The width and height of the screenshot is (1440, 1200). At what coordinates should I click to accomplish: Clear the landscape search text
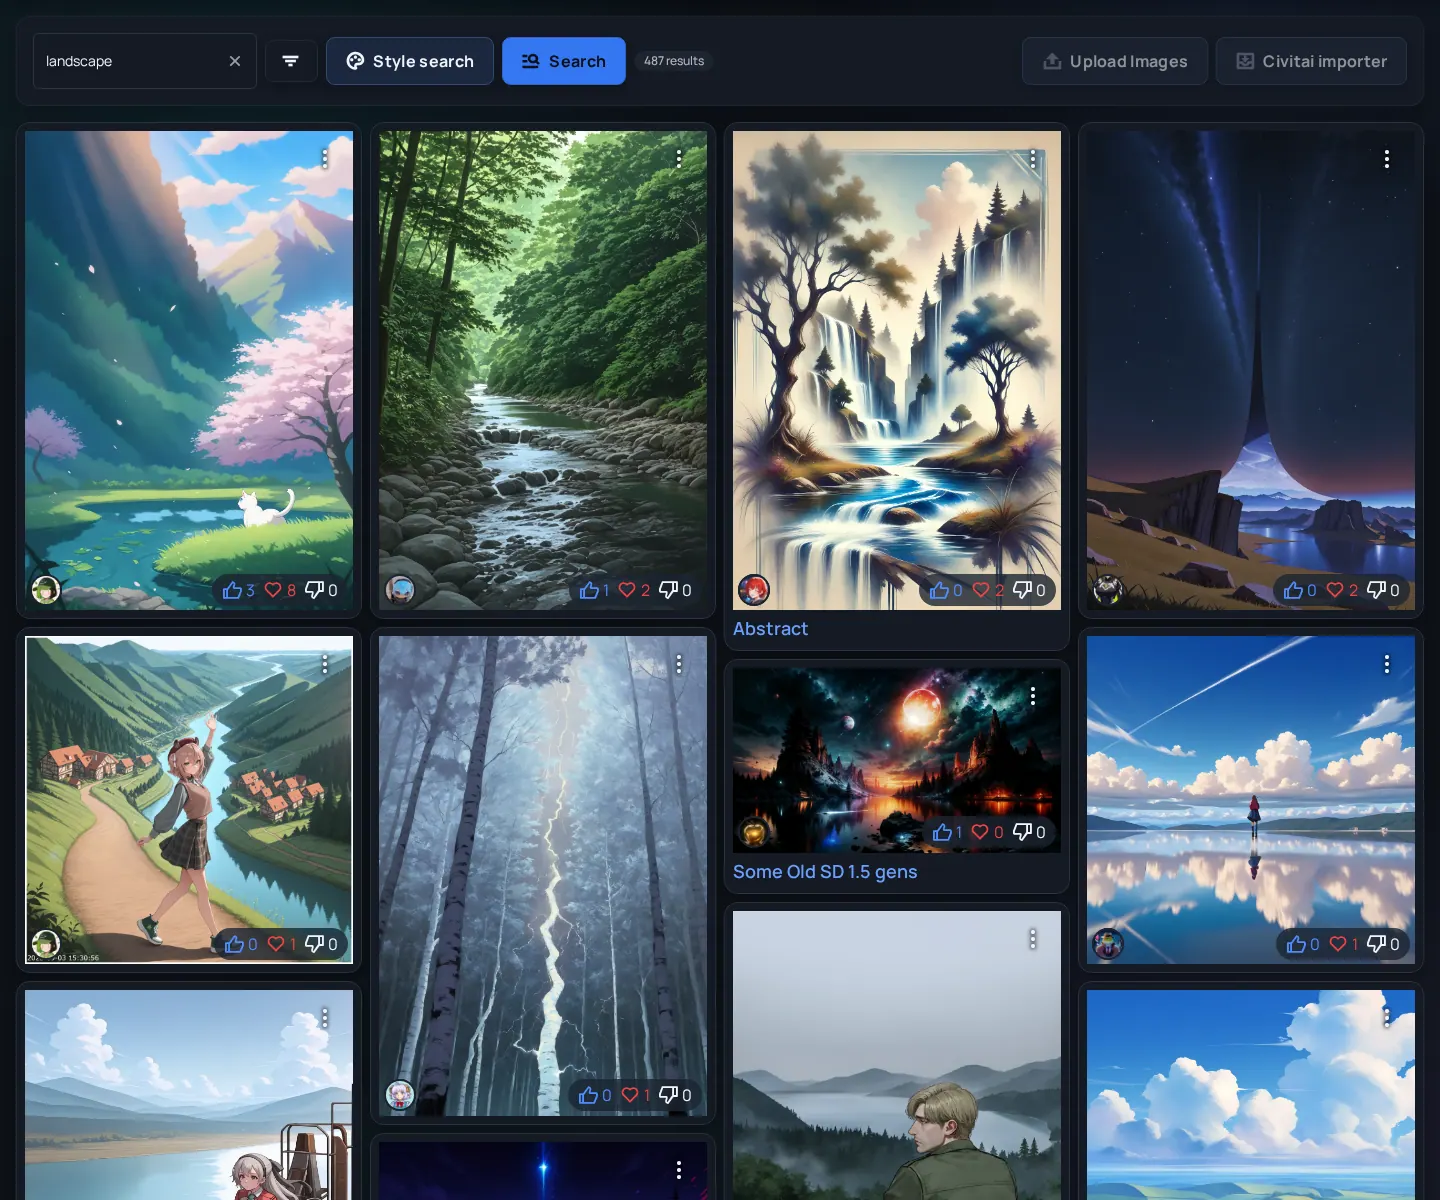[x=235, y=61]
